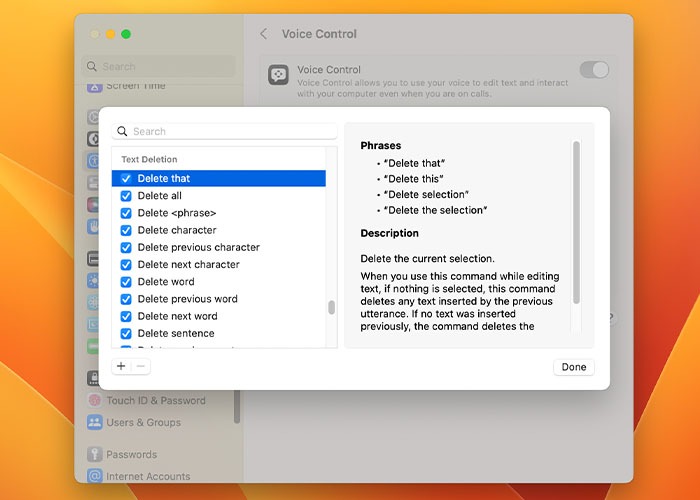Select the Delete word command row
The image size is (700, 500).
click(219, 282)
